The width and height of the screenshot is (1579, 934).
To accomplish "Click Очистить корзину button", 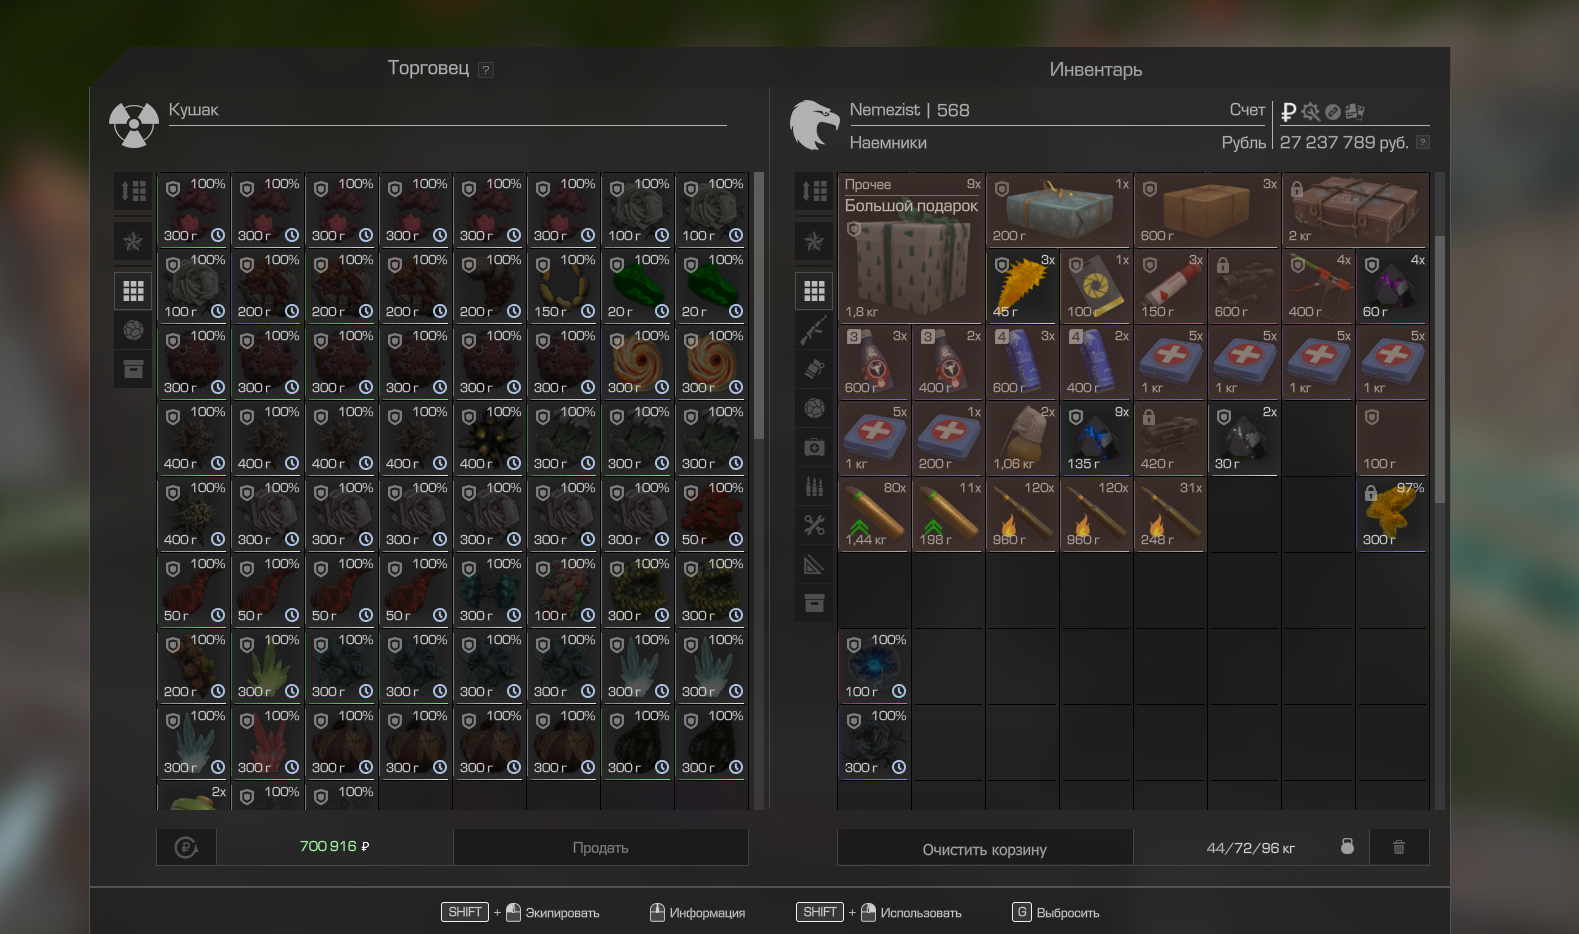I will [x=985, y=849].
